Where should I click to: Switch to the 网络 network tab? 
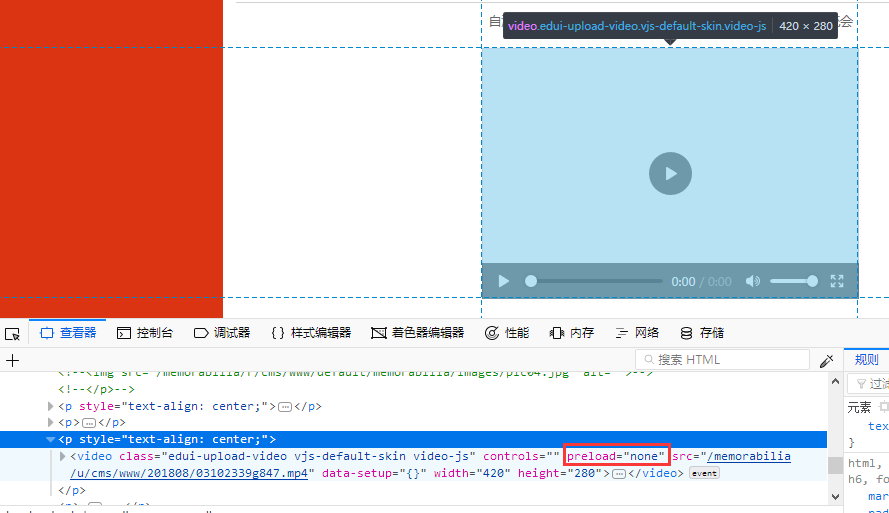coord(637,333)
